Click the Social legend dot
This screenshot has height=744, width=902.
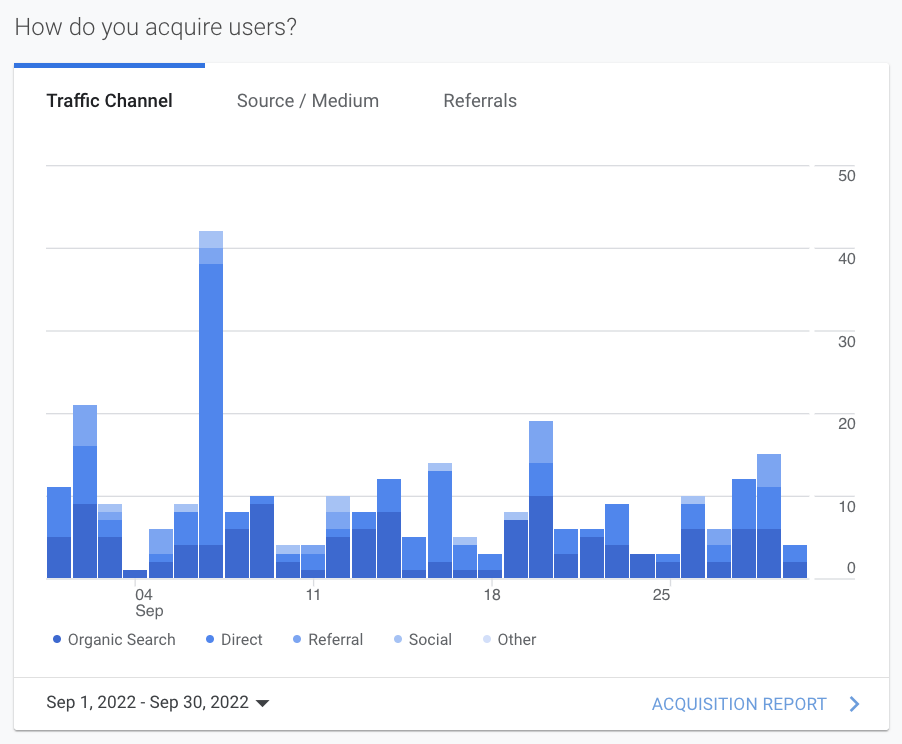(397, 640)
